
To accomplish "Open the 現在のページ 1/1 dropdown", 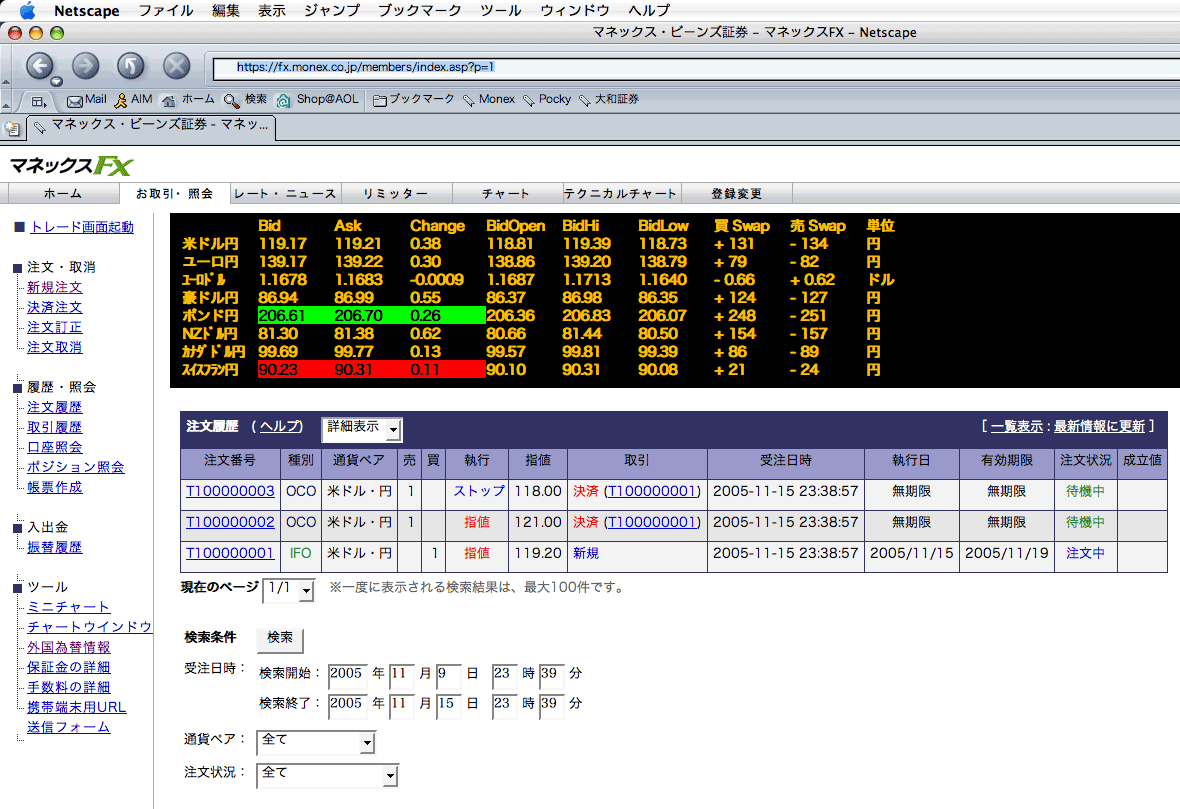I will click(x=288, y=590).
